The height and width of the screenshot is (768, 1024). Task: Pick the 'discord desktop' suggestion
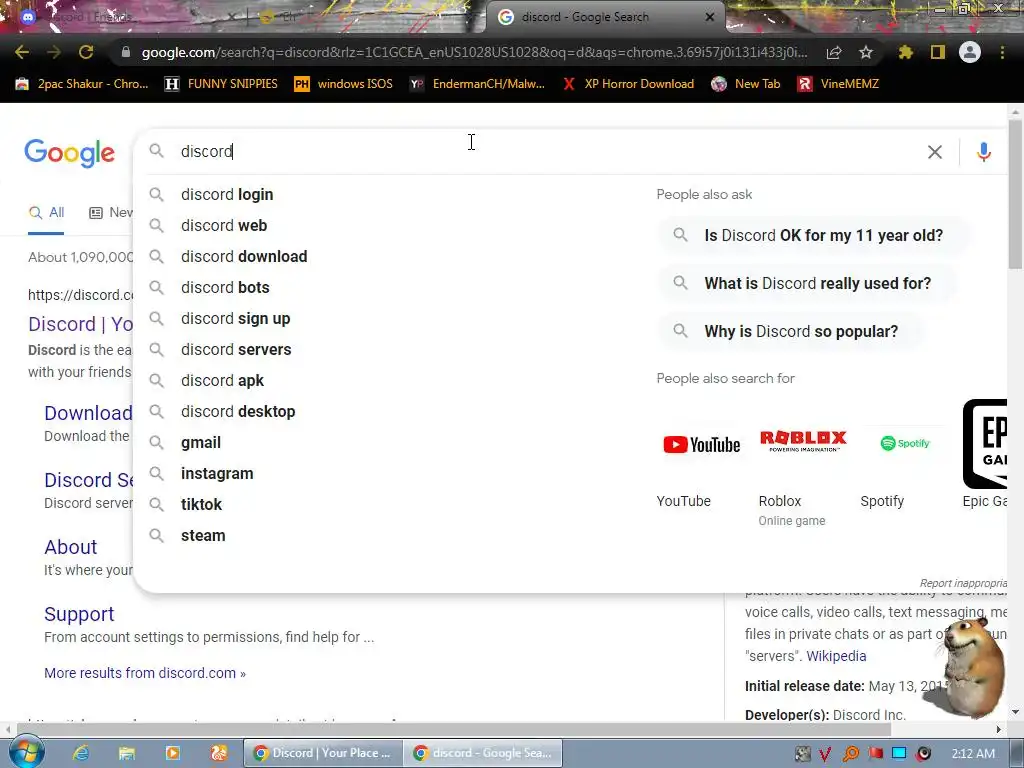[x=238, y=411]
